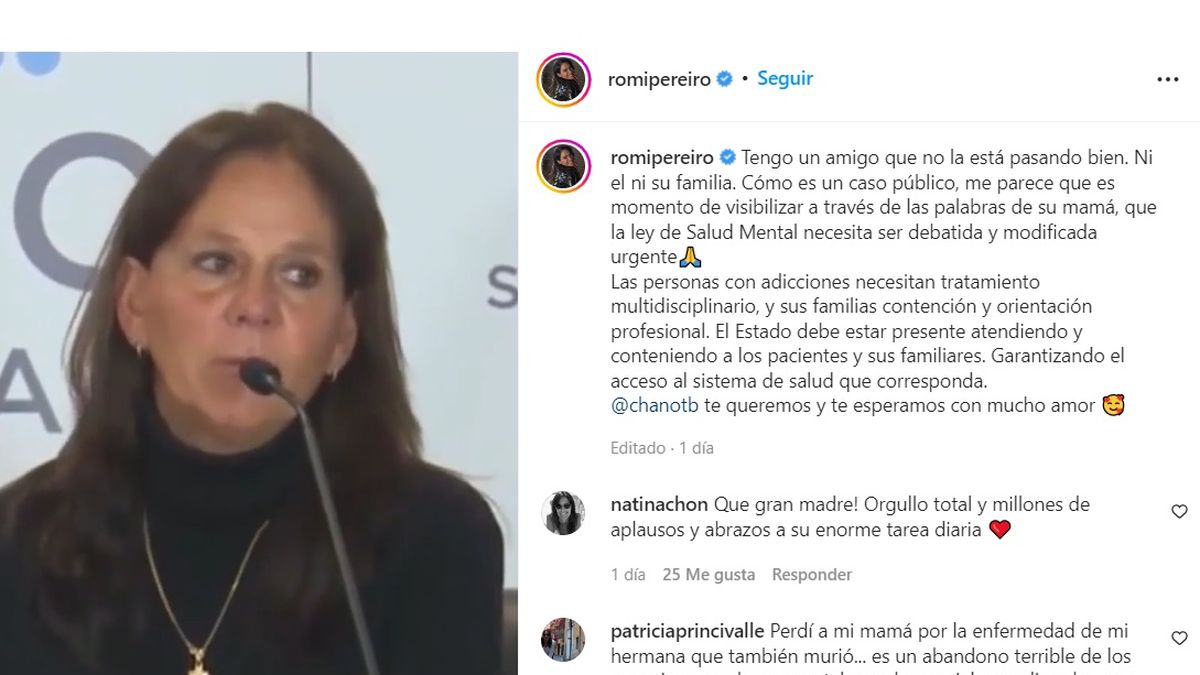View patriciaprincivalle's profile avatar
Viewport: 1200px width, 675px height.
[x=563, y=640]
